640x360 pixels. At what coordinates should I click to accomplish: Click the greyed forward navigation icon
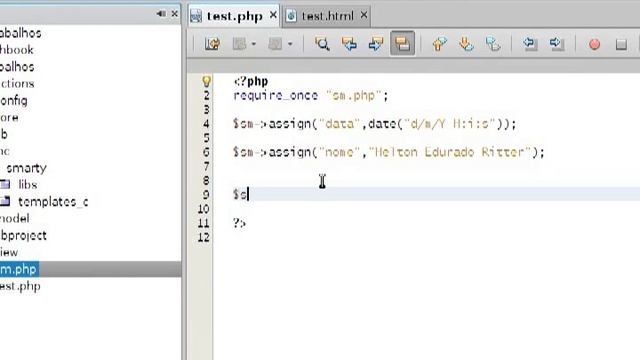(275, 43)
